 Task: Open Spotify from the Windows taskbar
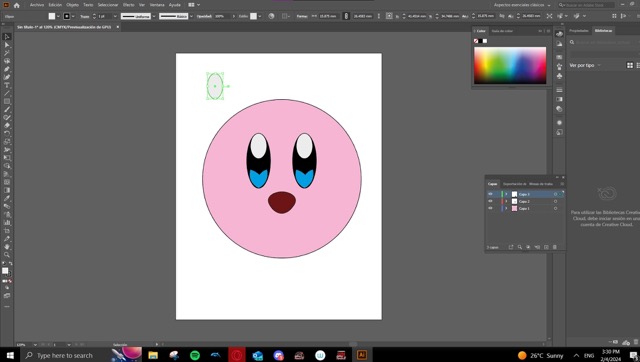tap(195, 355)
